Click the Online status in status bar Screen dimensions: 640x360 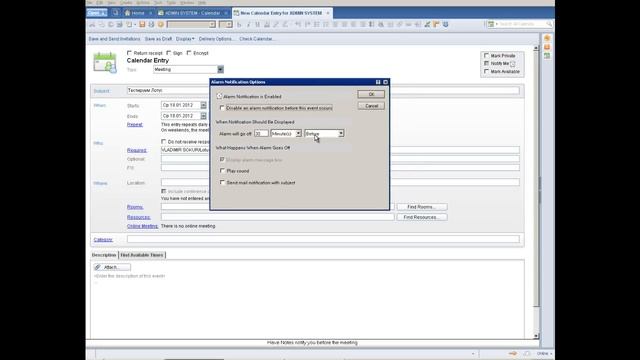[544, 353]
